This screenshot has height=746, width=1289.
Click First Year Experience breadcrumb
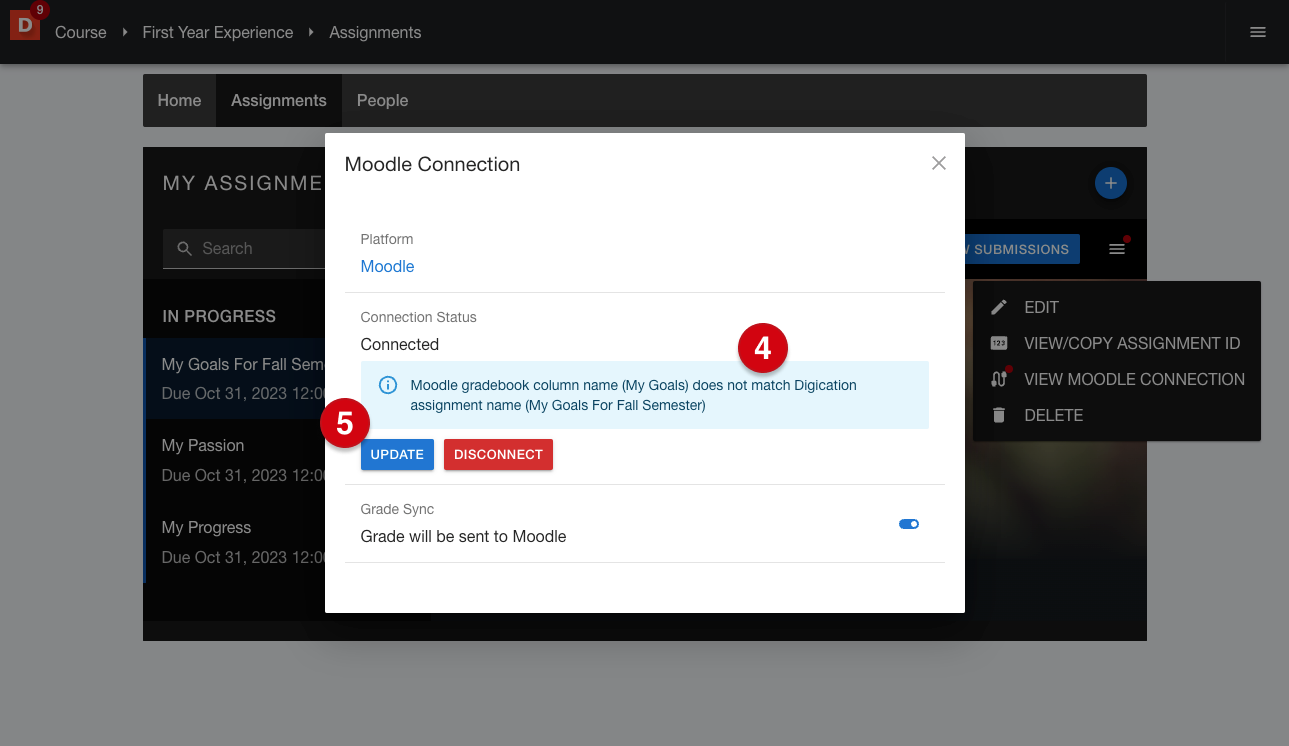(218, 32)
